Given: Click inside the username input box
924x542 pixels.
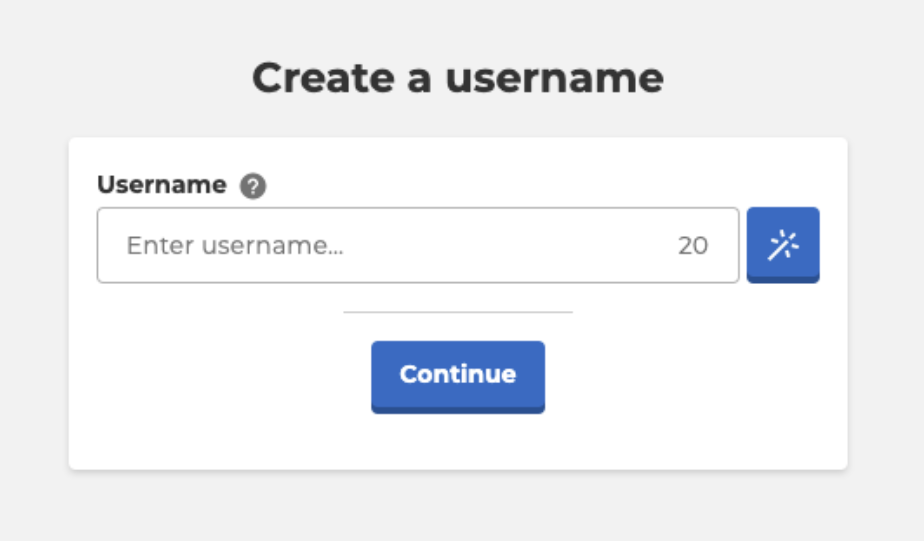Looking at the screenshot, I should [x=418, y=245].
